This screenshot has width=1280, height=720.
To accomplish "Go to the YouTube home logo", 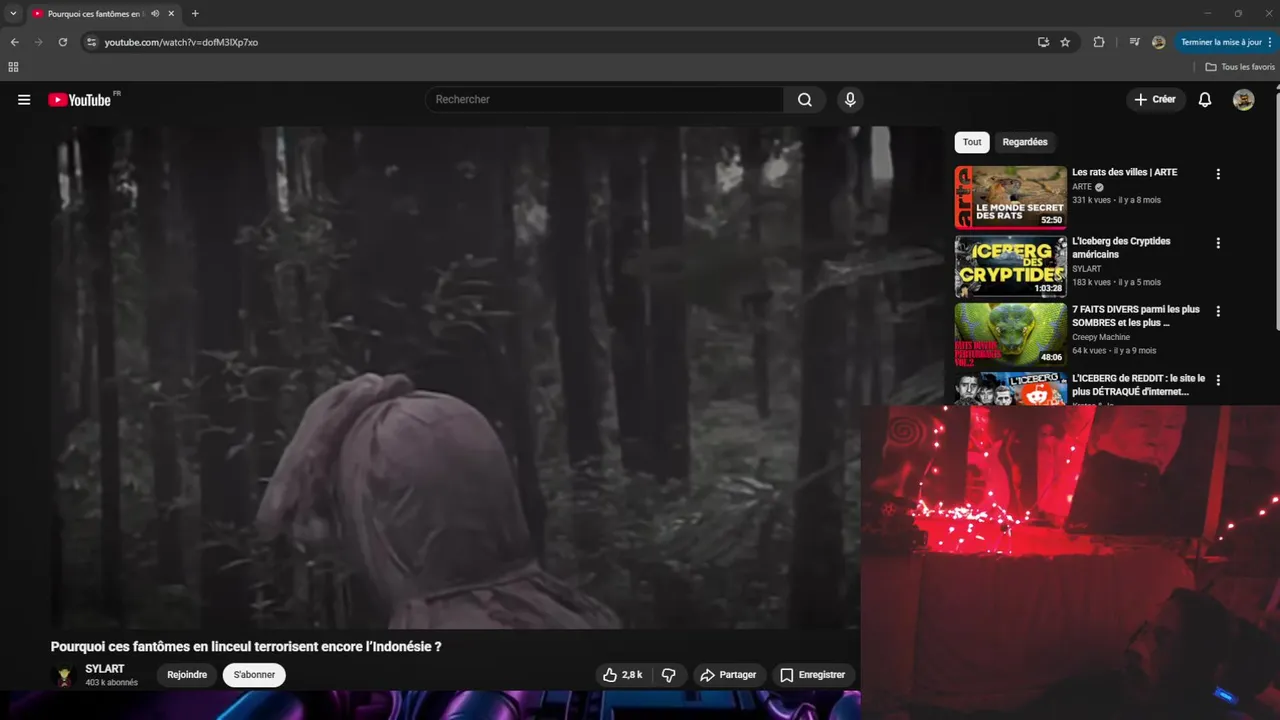I will pos(80,100).
